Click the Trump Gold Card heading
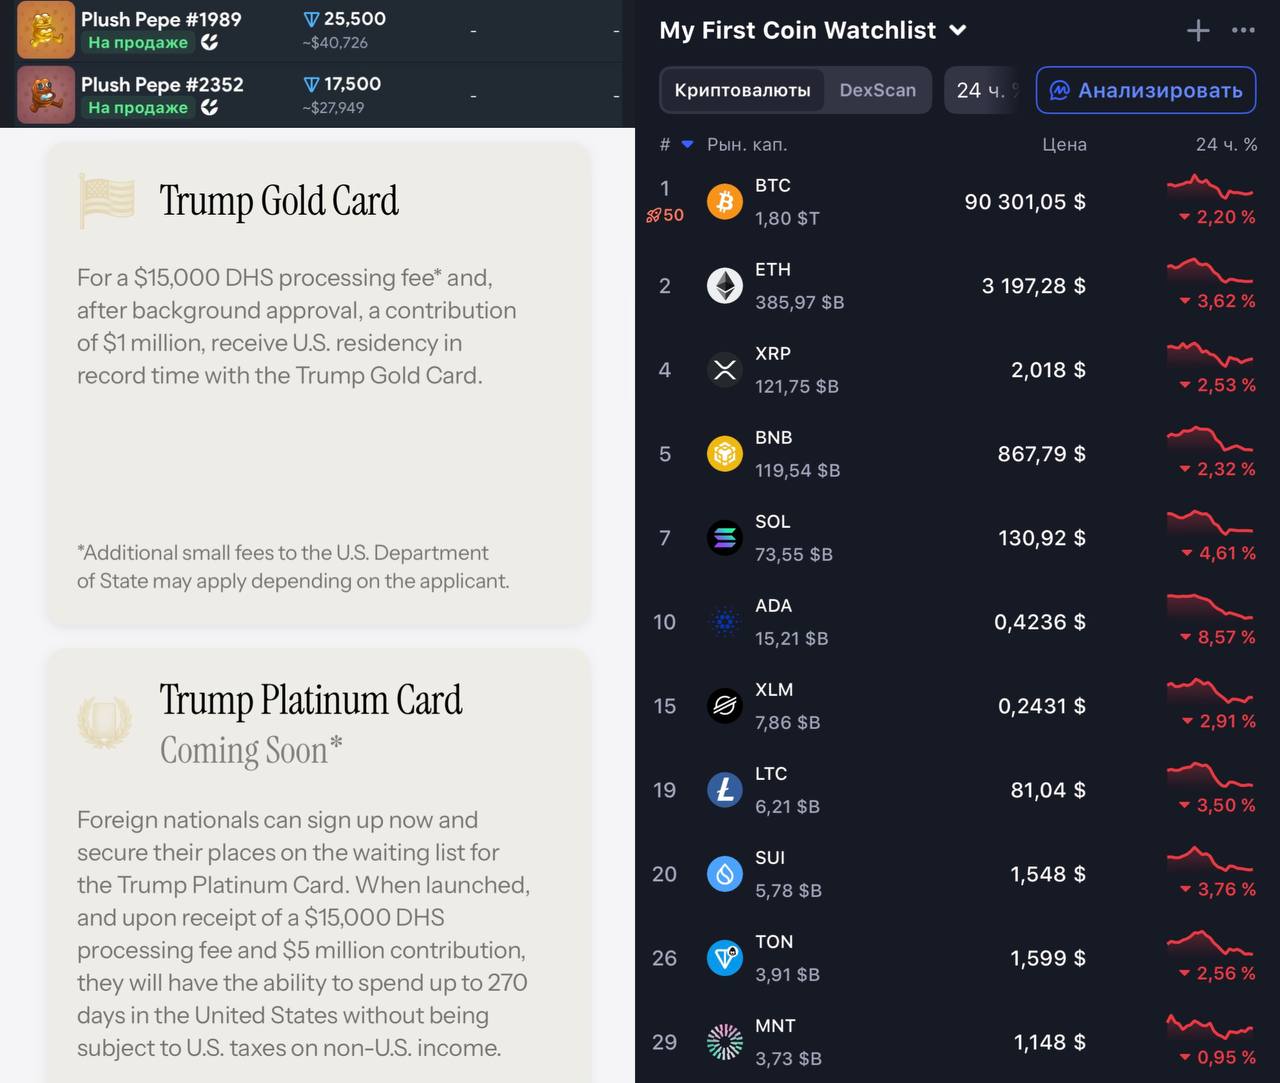 coord(279,201)
